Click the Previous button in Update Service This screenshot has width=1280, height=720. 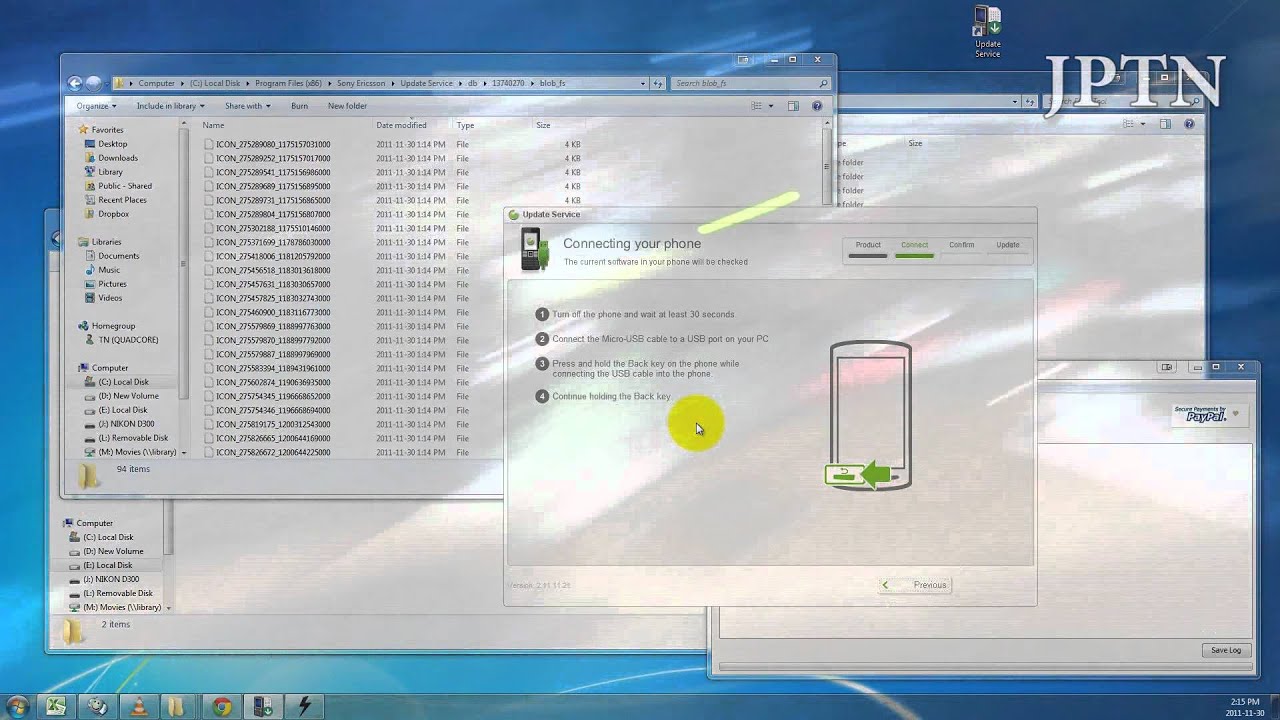pos(916,585)
